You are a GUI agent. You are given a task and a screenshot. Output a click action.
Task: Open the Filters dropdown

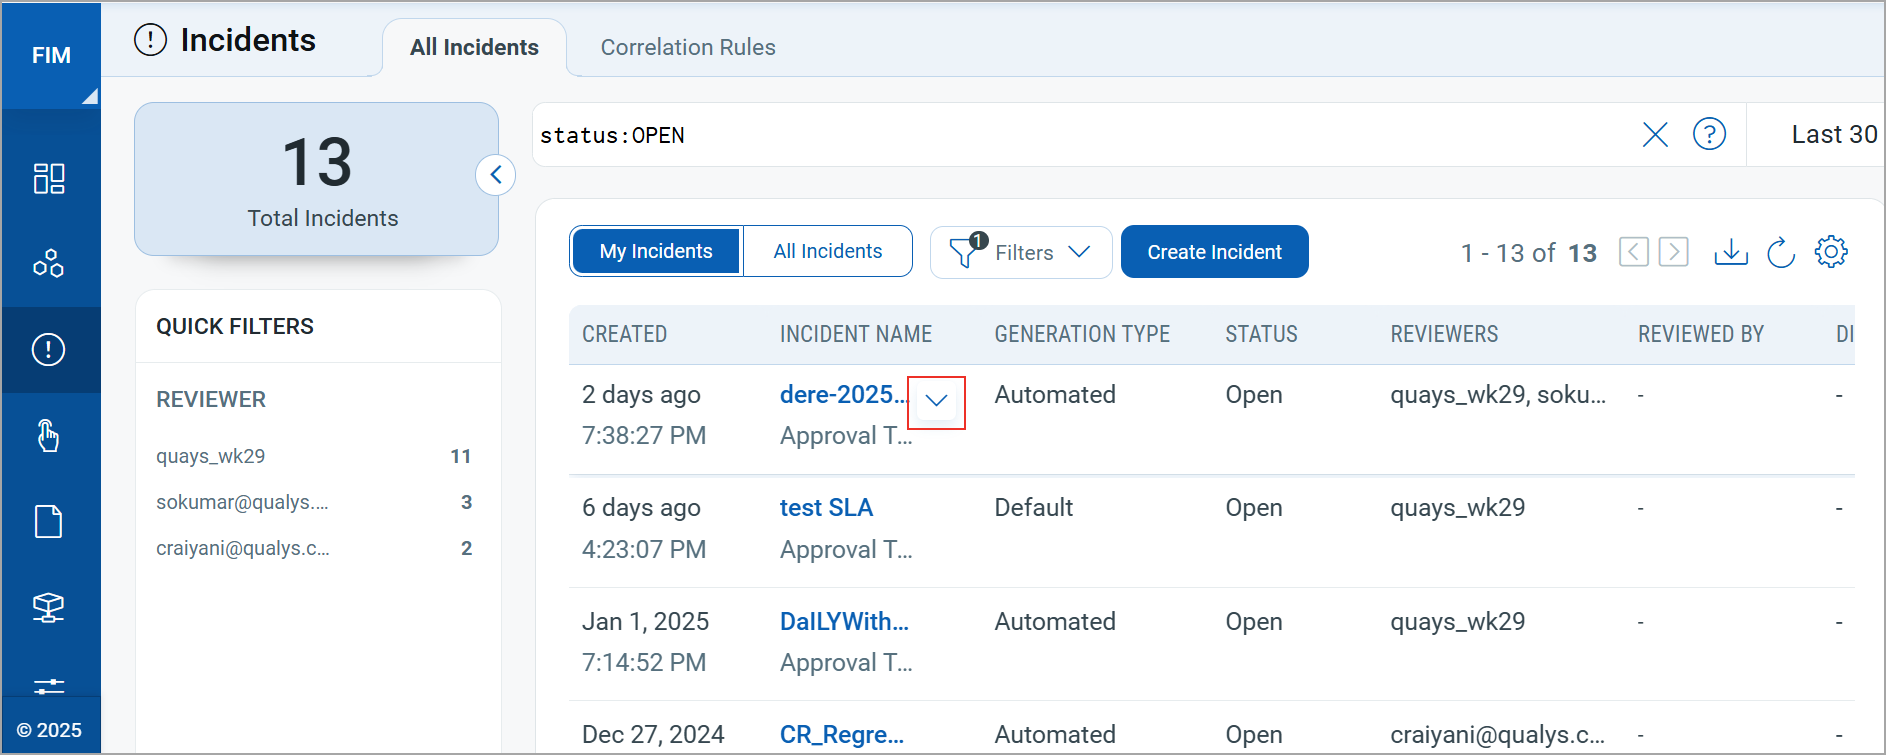[x=1021, y=252]
